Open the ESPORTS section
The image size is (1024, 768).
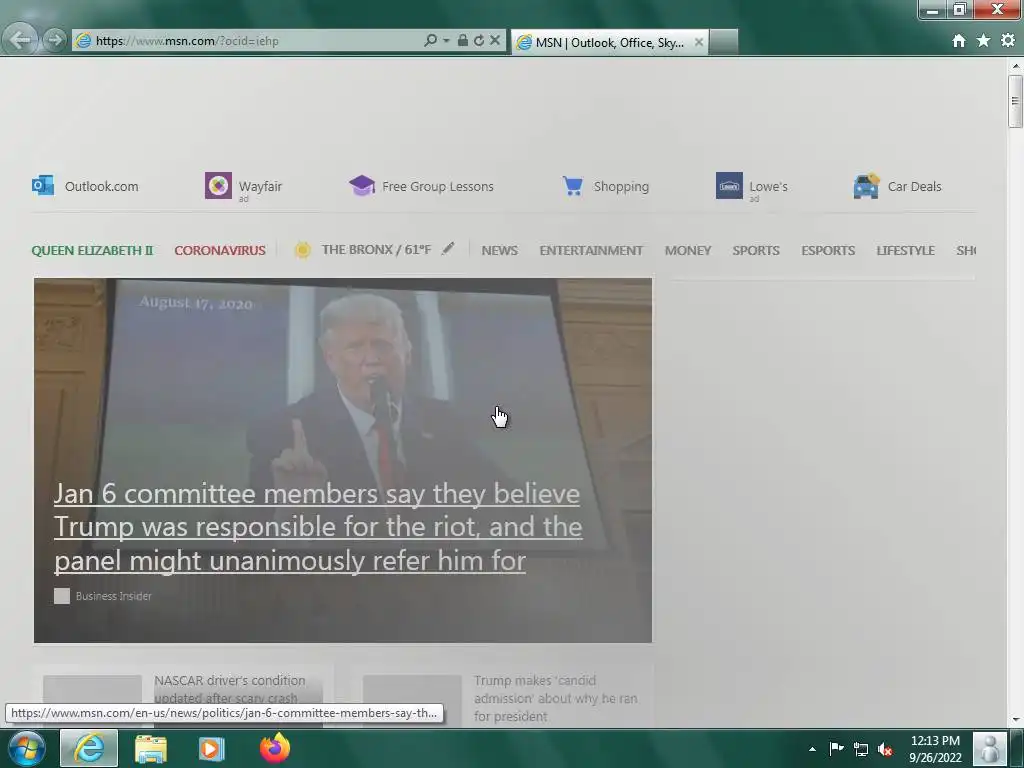pos(828,250)
